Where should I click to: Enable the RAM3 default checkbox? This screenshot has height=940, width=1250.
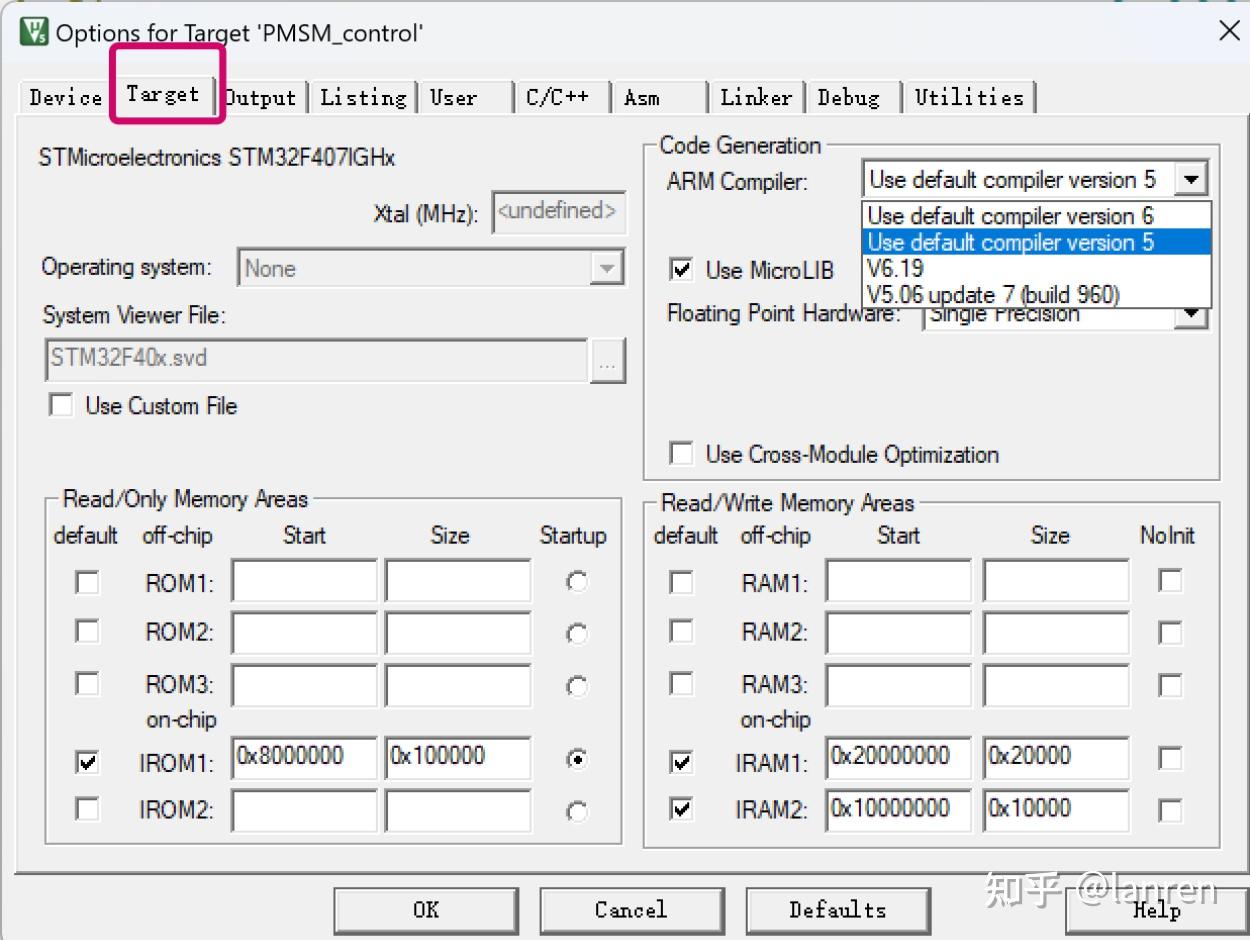click(681, 683)
